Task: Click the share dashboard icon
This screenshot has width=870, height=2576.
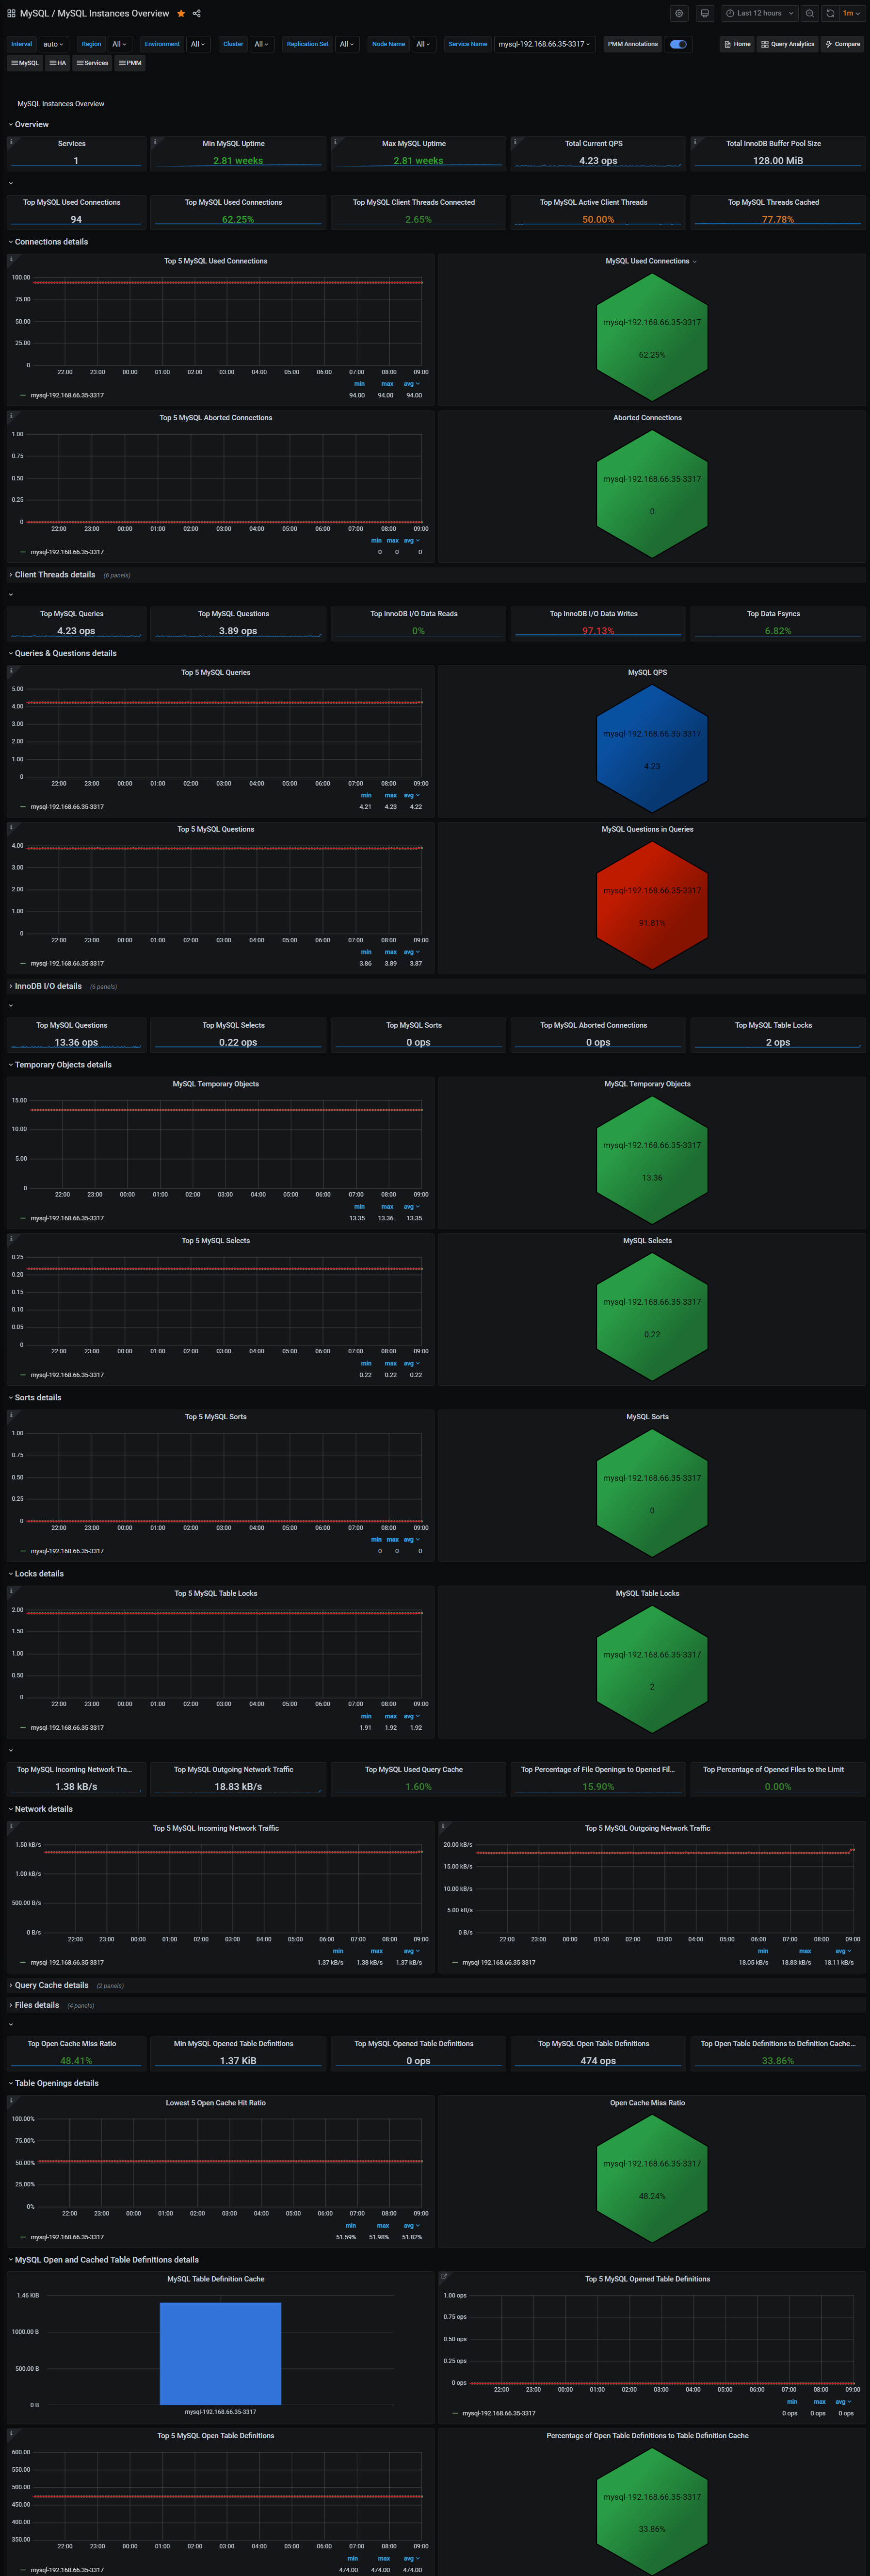Action: click(197, 14)
